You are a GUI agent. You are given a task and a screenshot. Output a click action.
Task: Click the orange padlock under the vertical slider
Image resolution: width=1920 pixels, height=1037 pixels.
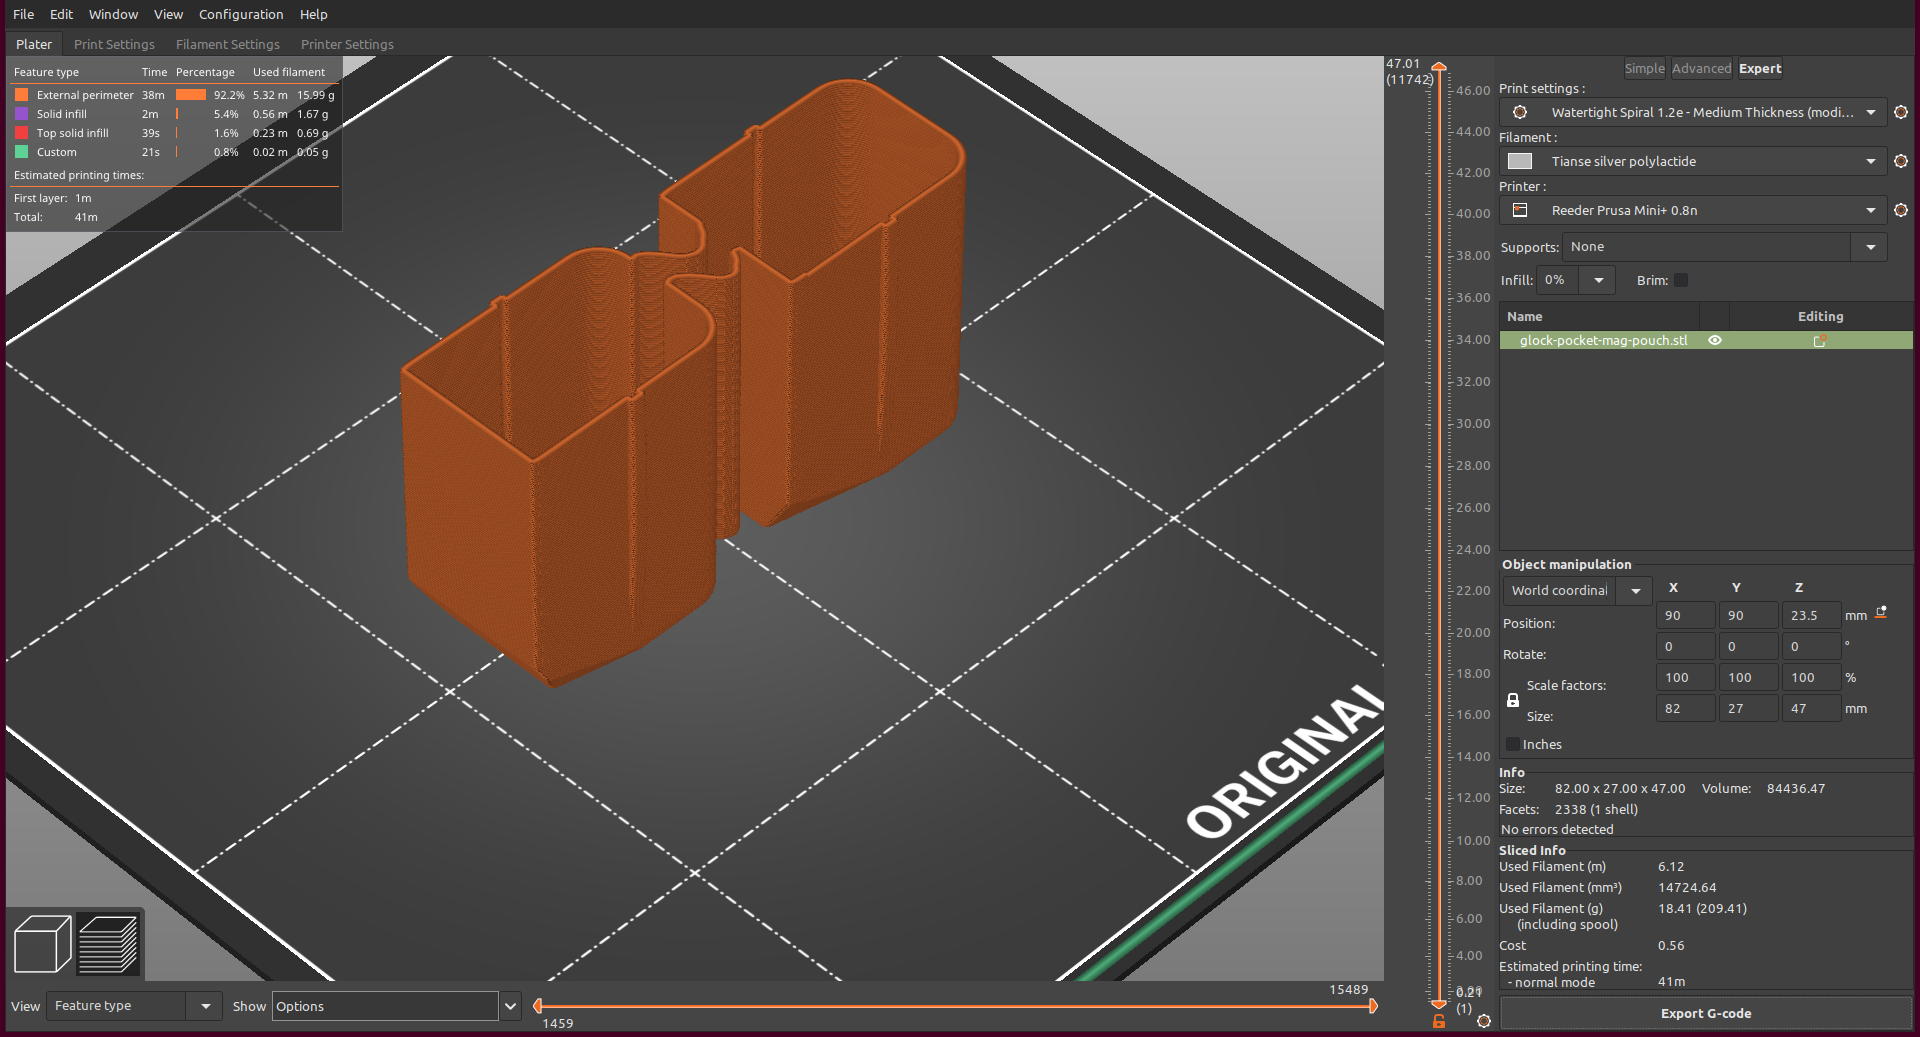pyautogui.click(x=1439, y=1021)
